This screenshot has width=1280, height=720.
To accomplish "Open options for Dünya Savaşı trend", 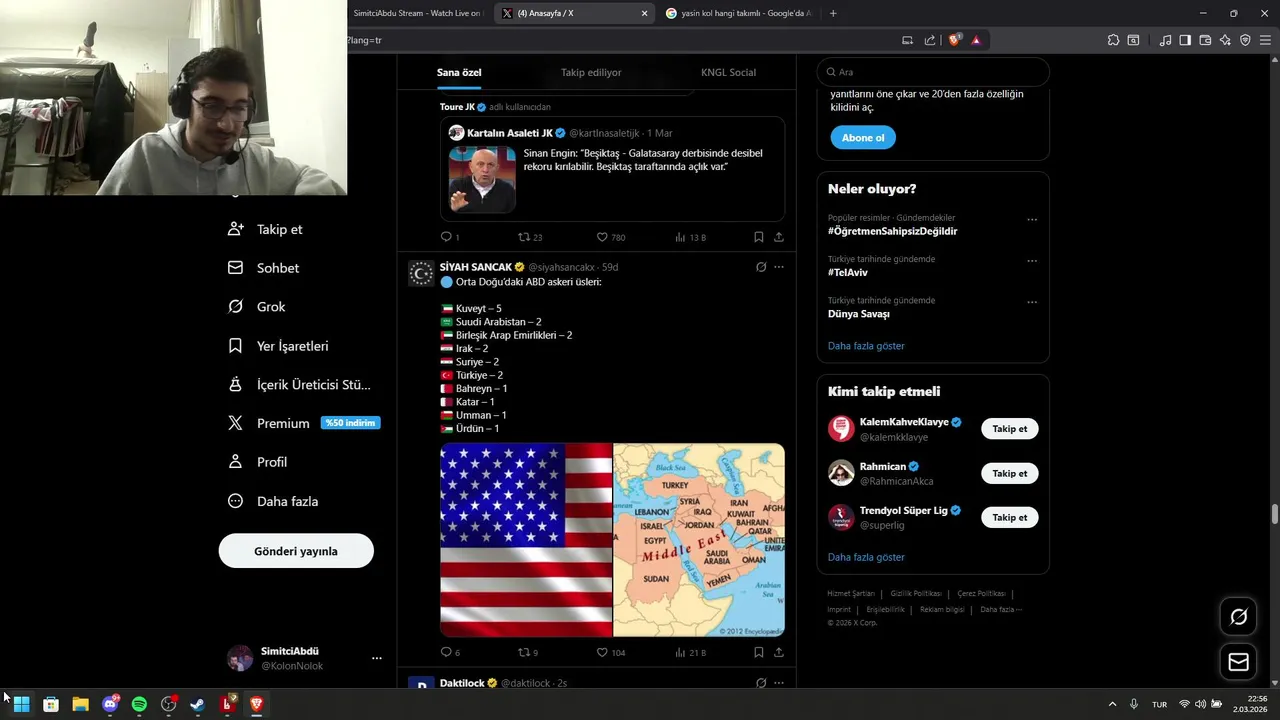I will pos(1032,302).
